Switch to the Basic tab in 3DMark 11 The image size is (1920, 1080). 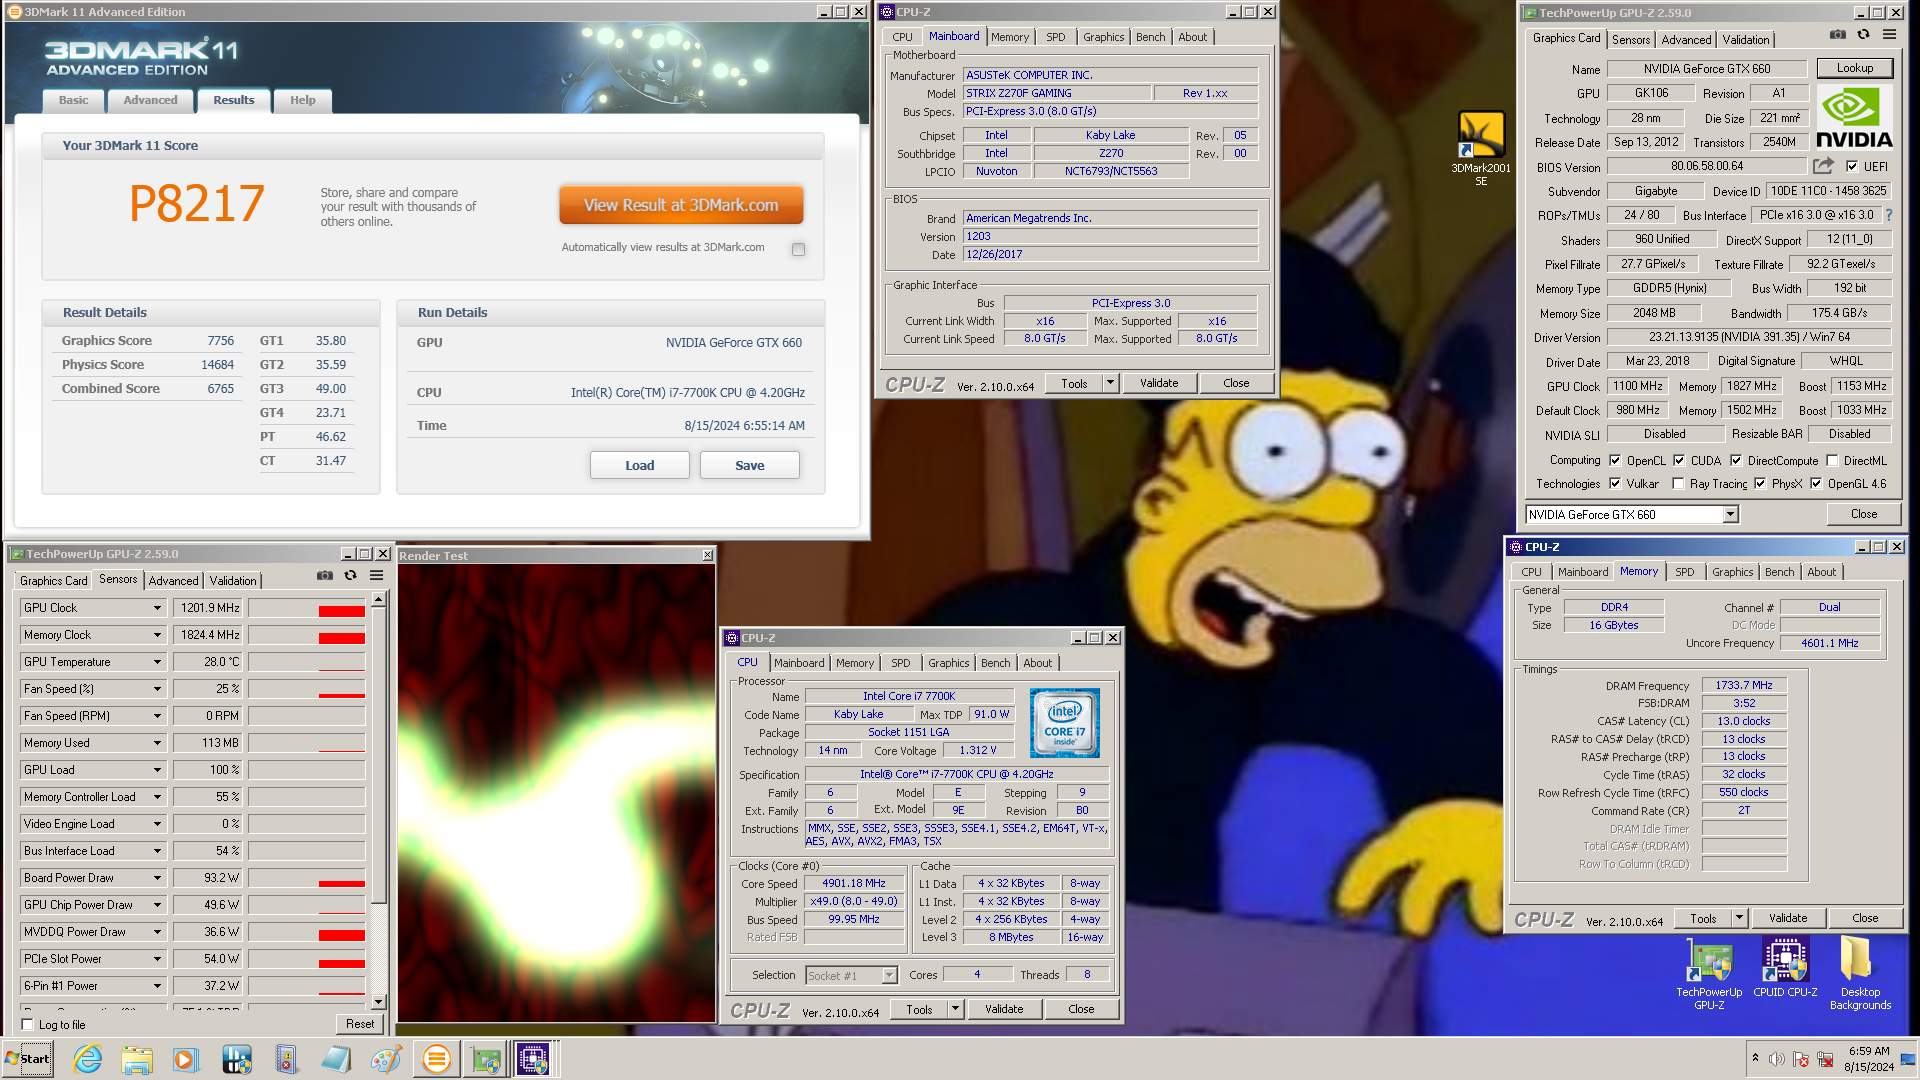point(73,100)
